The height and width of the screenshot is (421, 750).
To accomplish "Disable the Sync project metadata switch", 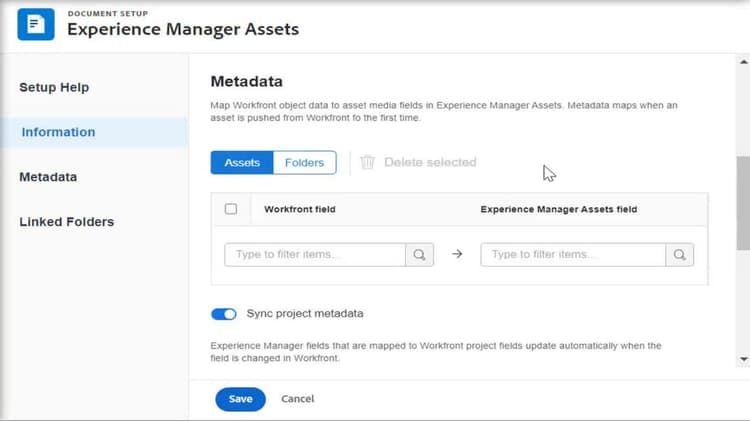I will point(223,314).
